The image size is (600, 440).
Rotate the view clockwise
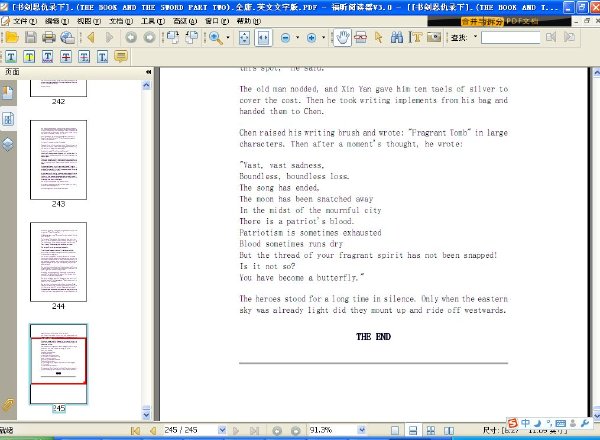[x=173, y=37]
